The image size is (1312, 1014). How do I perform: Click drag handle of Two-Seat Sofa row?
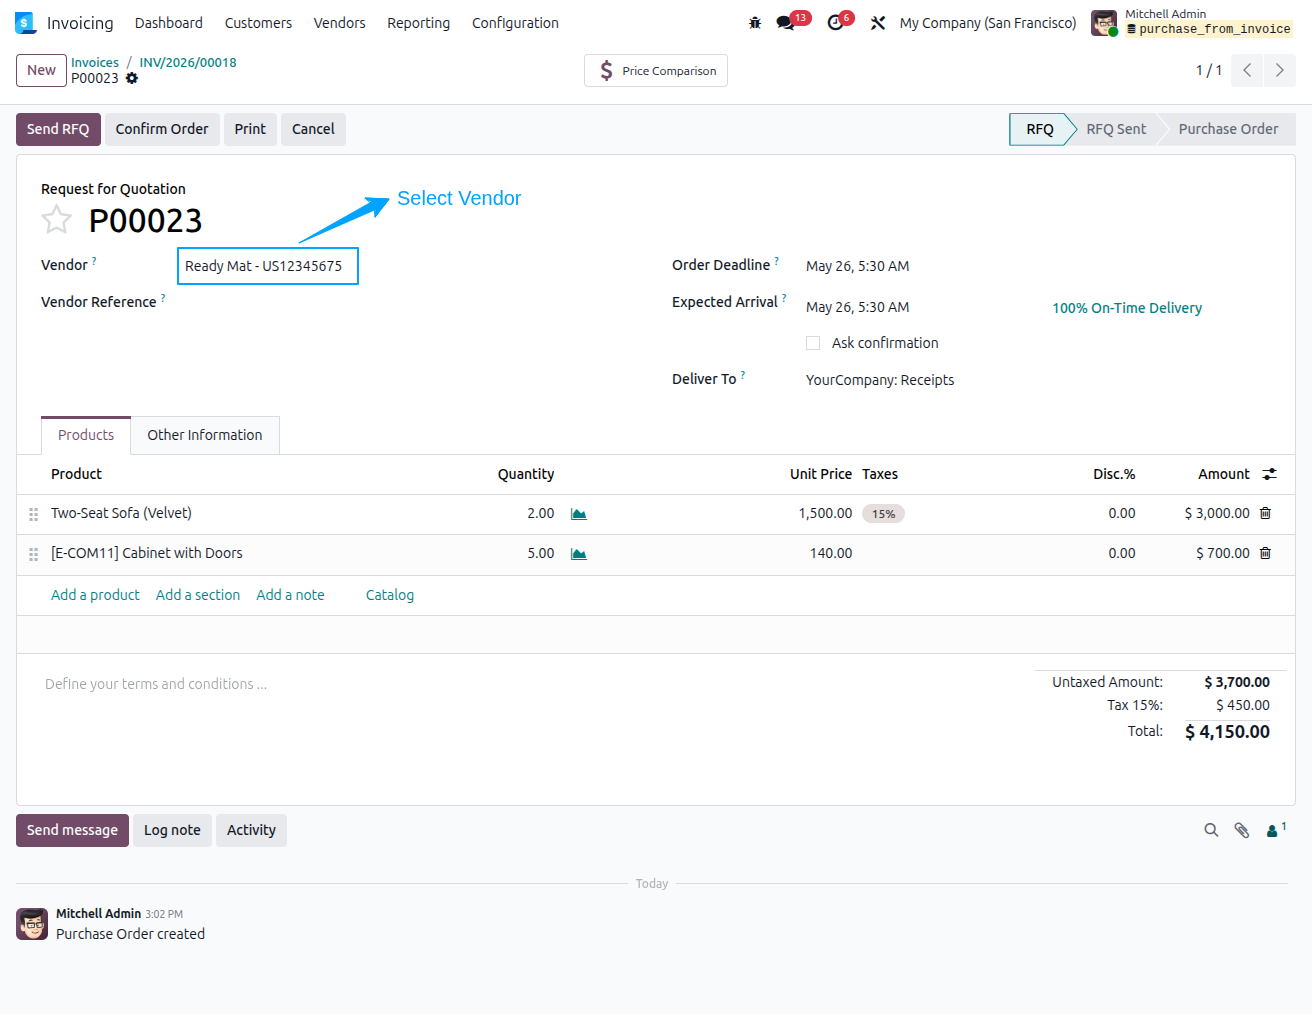click(33, 514)
